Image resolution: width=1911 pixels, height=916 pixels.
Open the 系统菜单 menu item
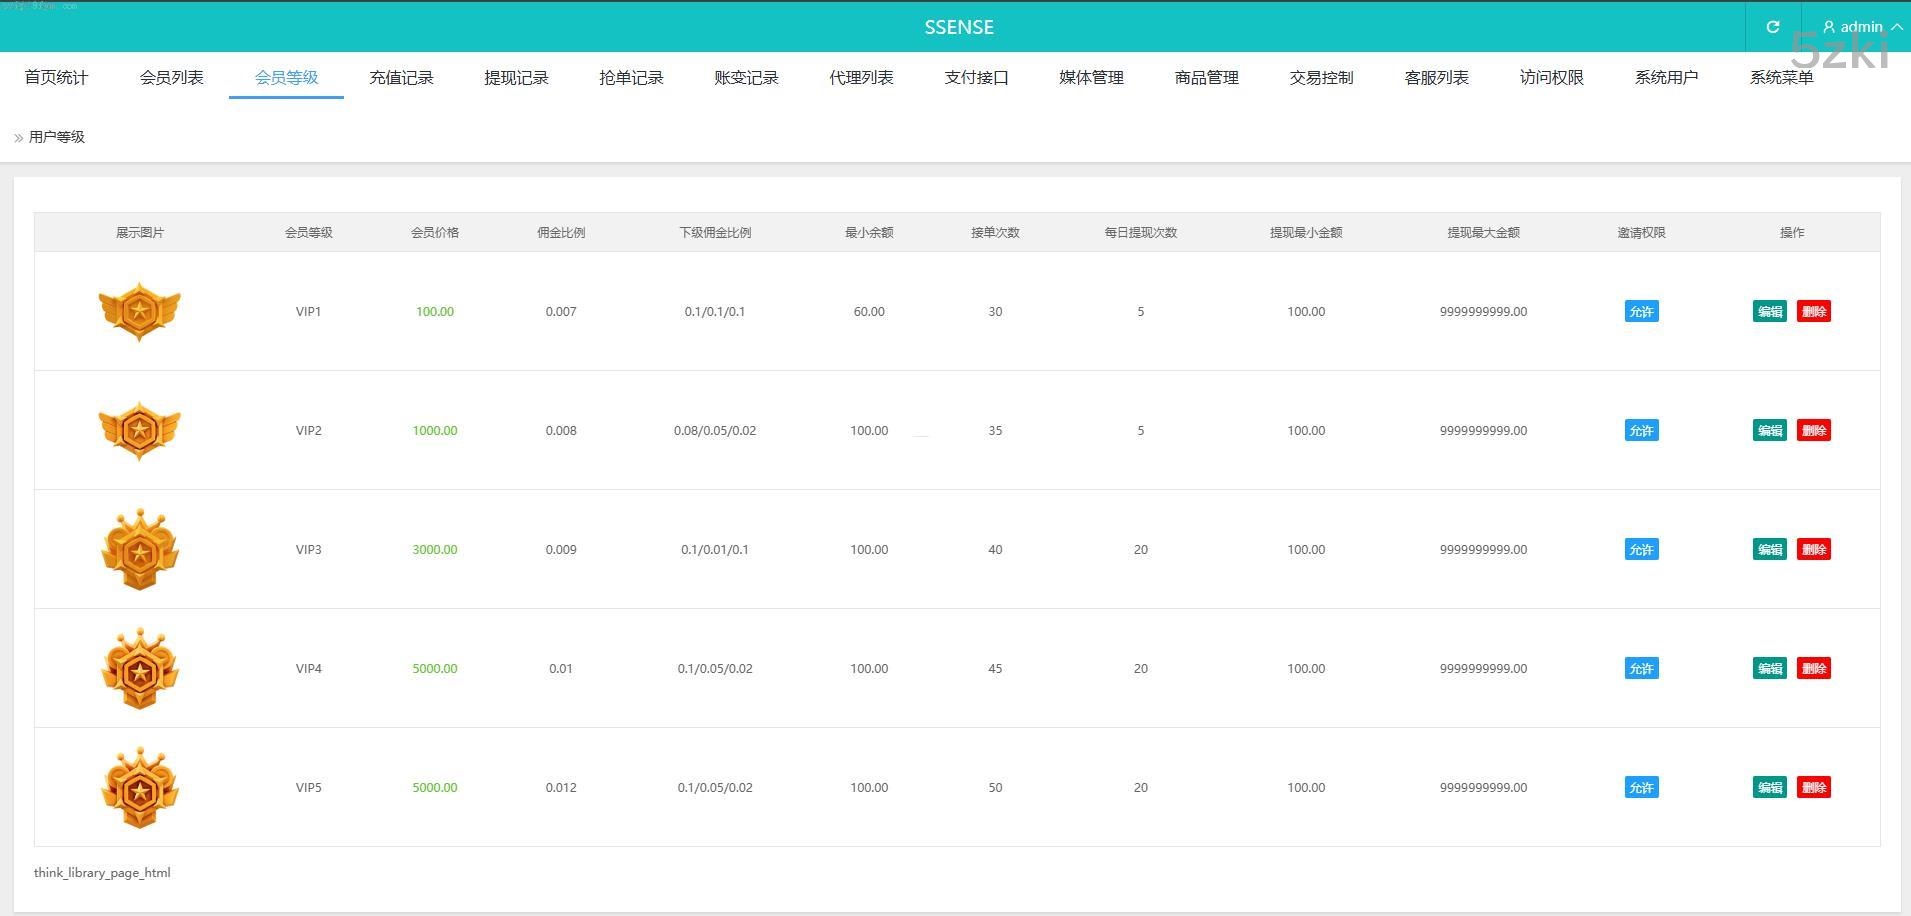(1781, 77)
